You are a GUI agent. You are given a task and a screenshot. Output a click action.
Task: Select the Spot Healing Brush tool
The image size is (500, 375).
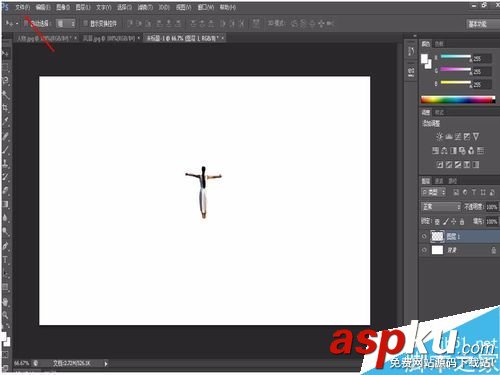pos(5,136)
